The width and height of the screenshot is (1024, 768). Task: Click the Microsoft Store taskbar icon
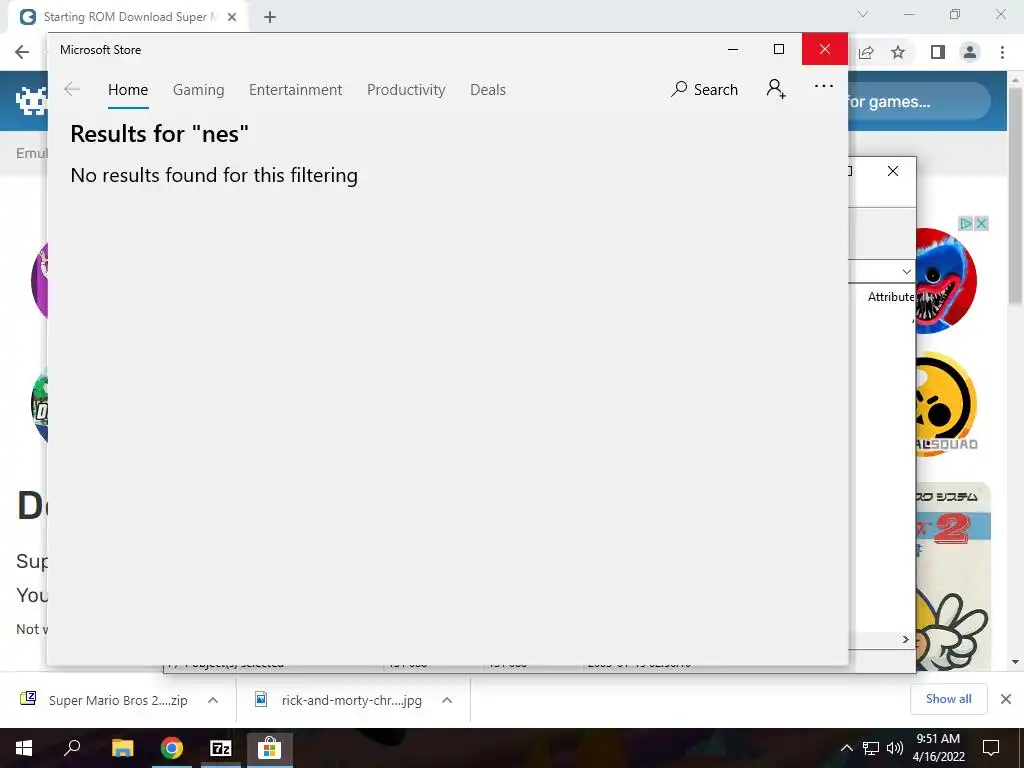(x=270, y=748)
